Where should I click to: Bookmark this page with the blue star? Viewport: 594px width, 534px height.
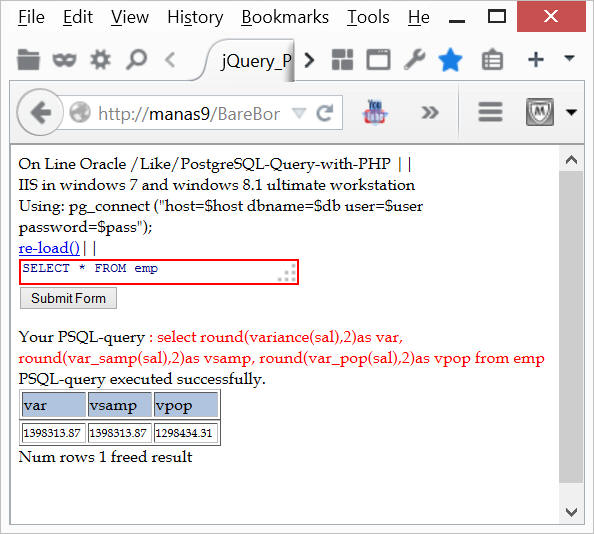[x=450, y=59]
